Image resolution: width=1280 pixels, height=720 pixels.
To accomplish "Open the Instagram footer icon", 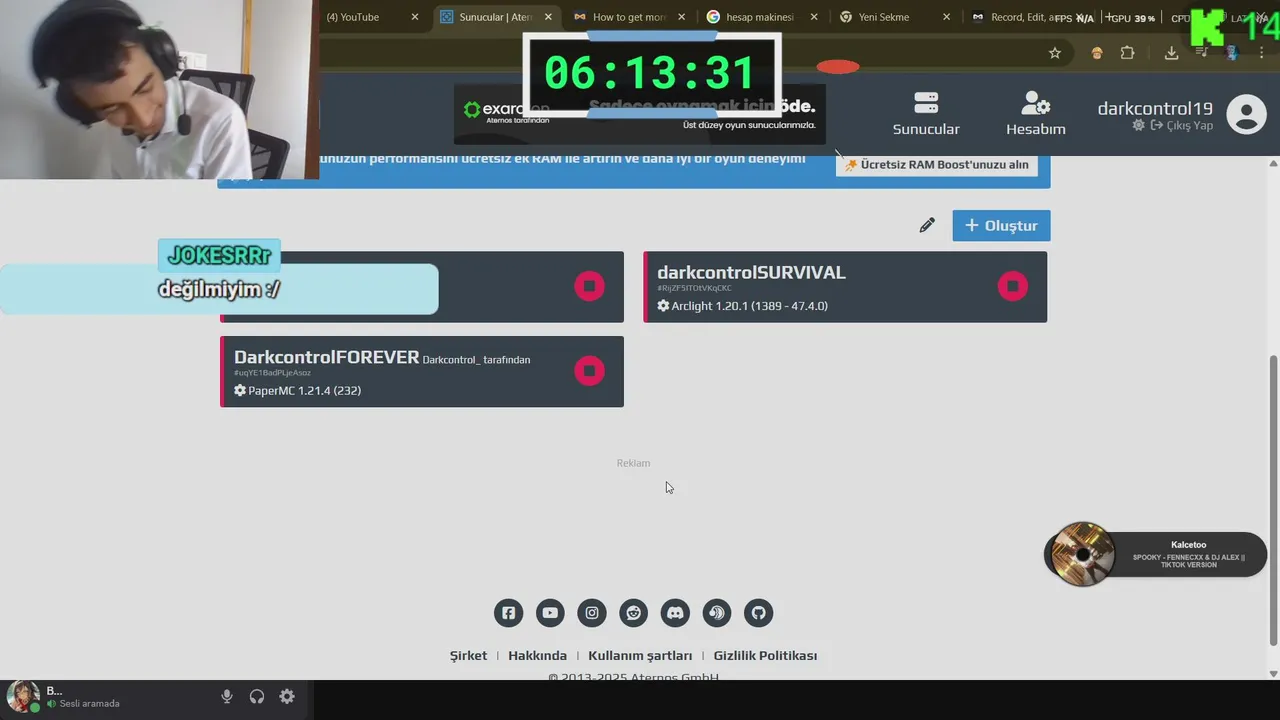I will pos(592,613).
